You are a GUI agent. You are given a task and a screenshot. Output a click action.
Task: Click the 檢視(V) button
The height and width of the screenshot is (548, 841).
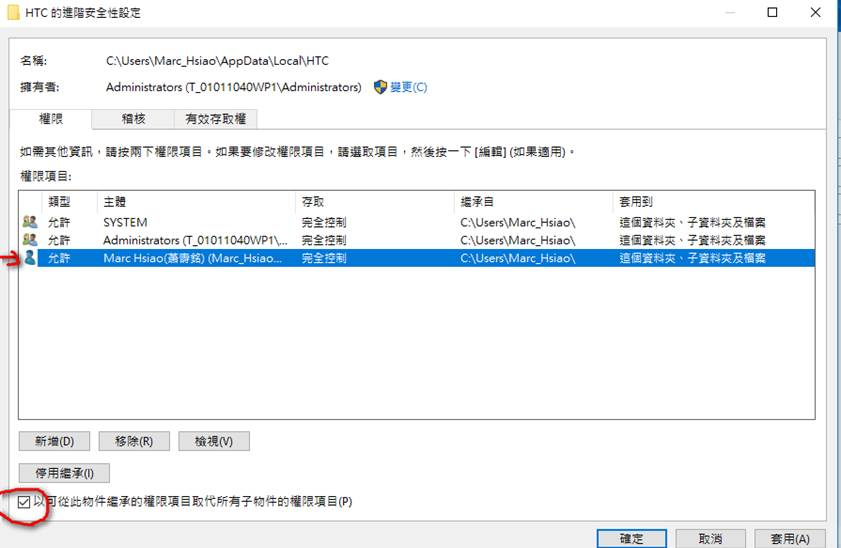(213, 441)
